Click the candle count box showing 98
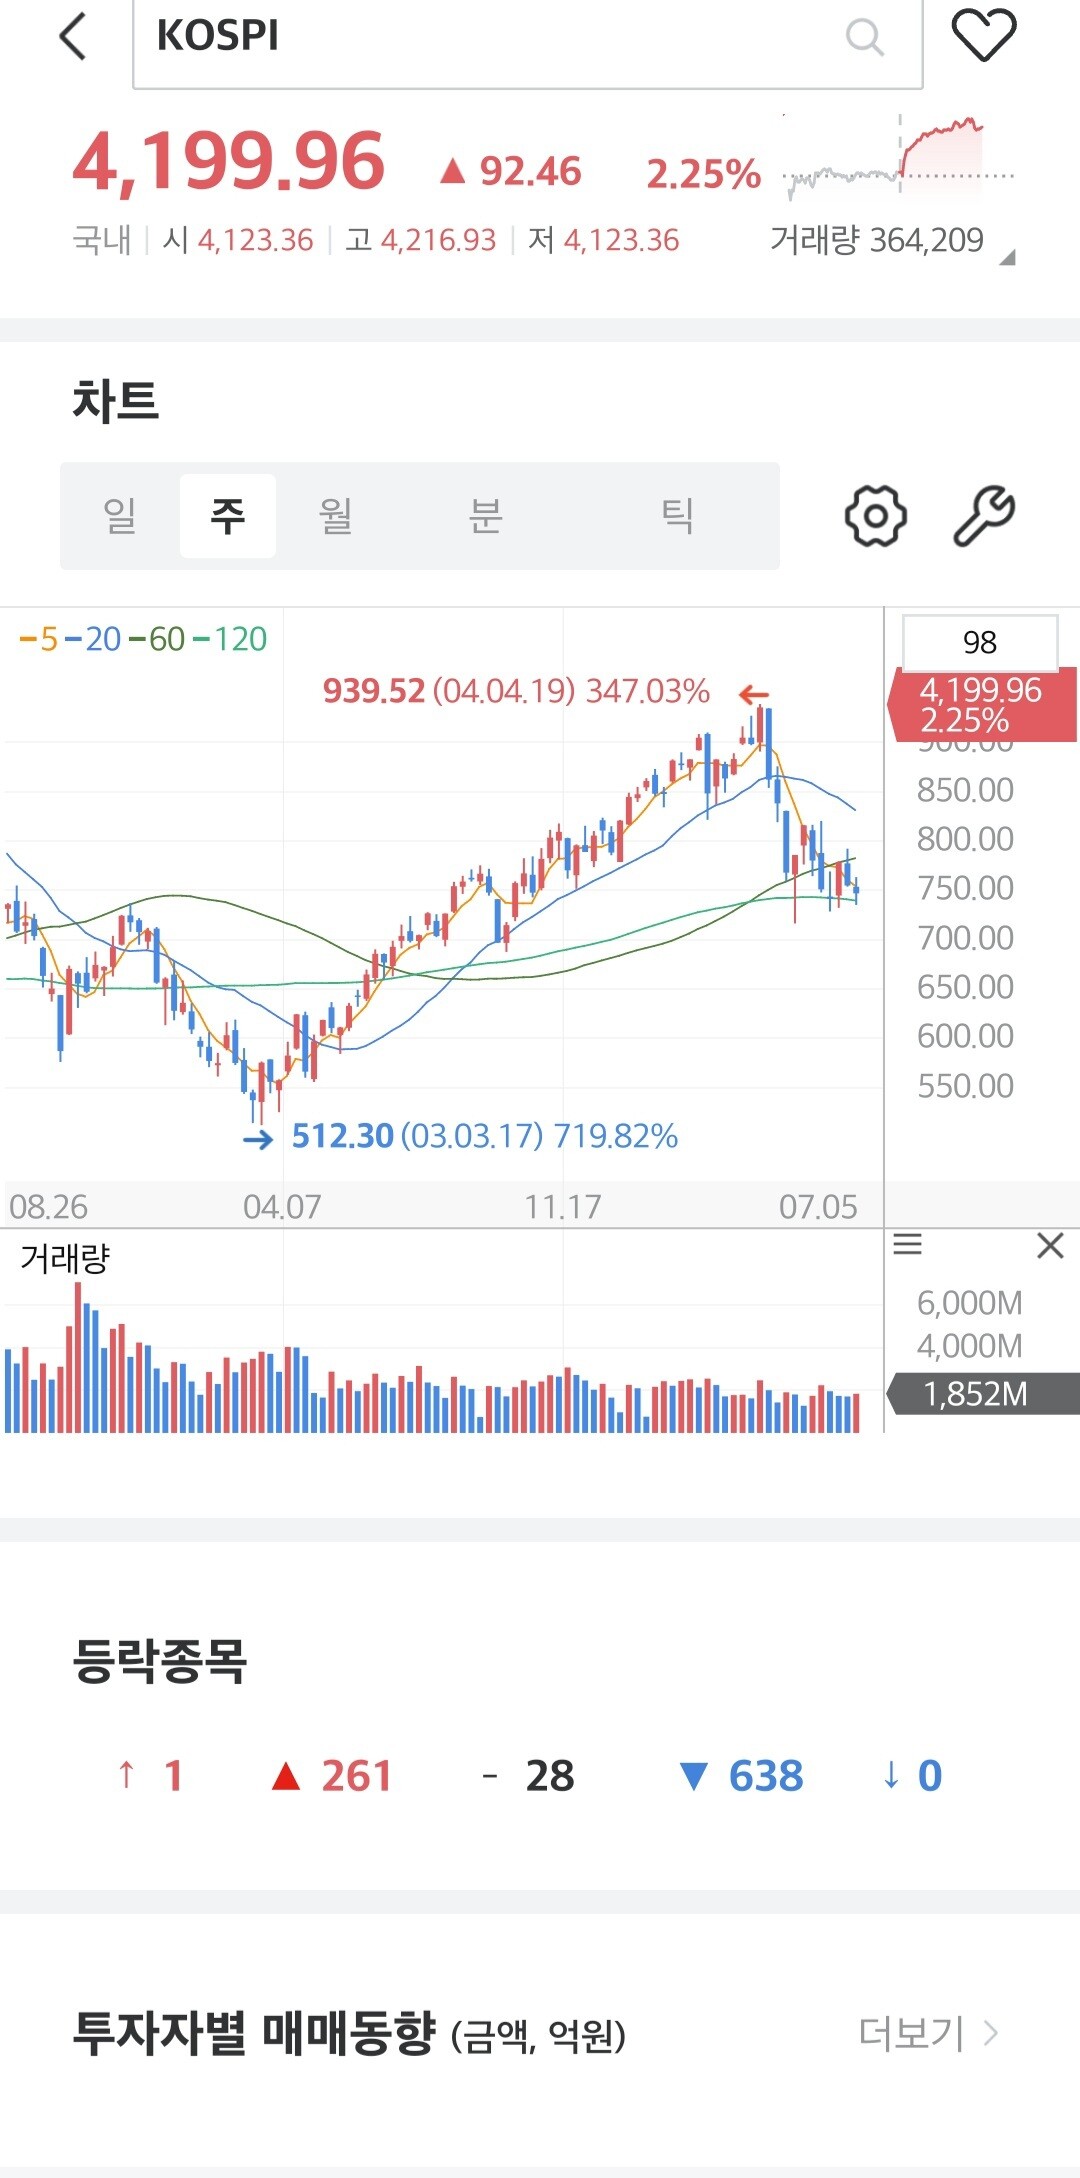1080x2178 pixels. (x=979, y=642)
